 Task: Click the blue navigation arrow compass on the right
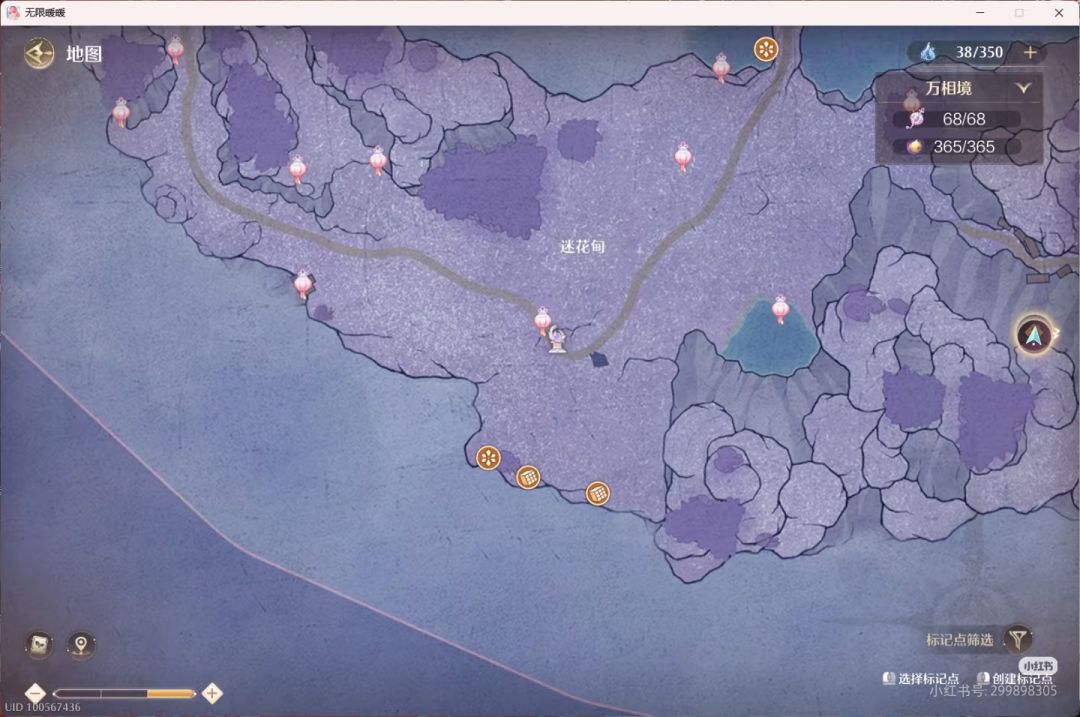pos(1034,335)
